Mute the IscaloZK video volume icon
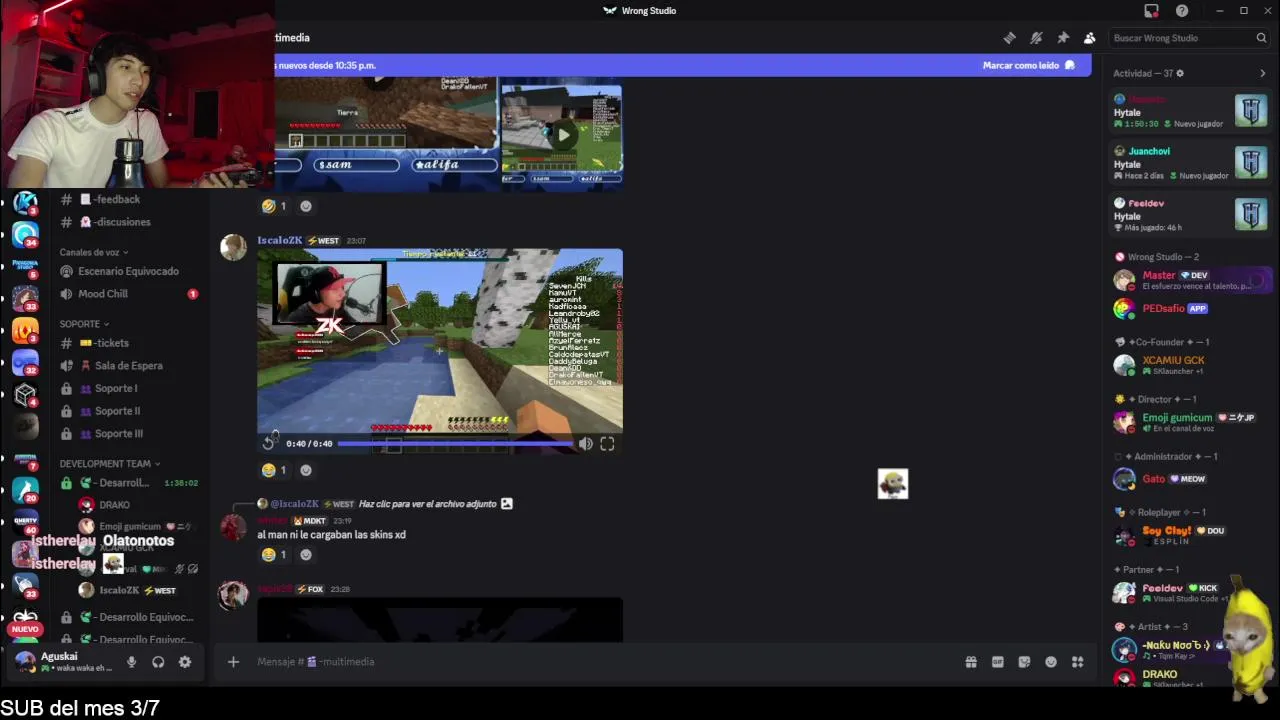The image size is (1280, 720). coord(586,444)
